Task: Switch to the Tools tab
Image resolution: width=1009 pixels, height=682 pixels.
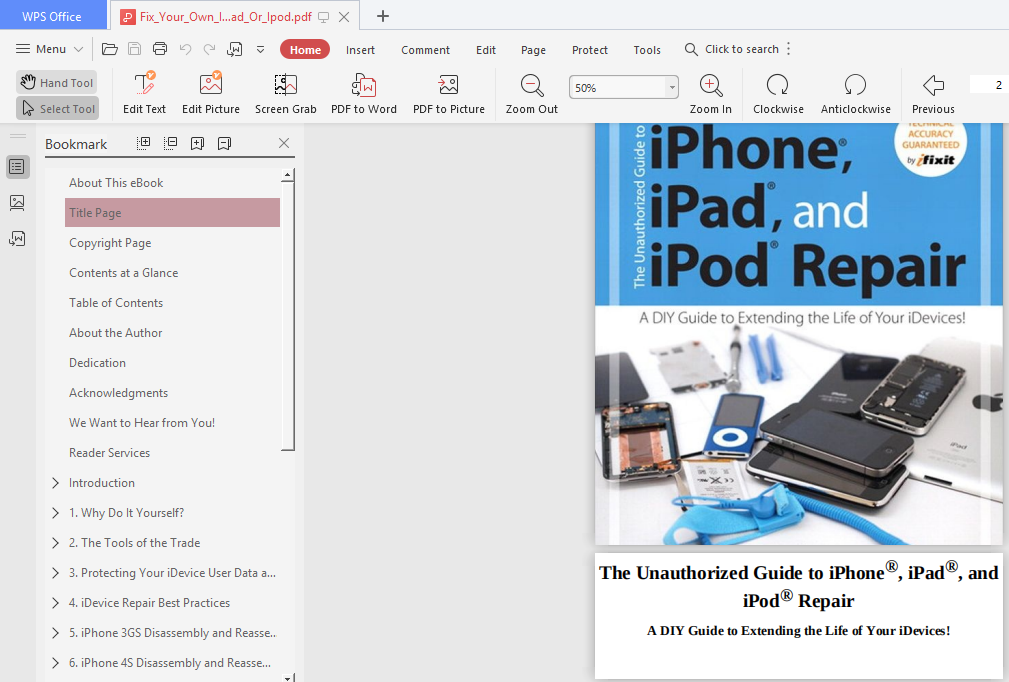Action: point(647,50)
